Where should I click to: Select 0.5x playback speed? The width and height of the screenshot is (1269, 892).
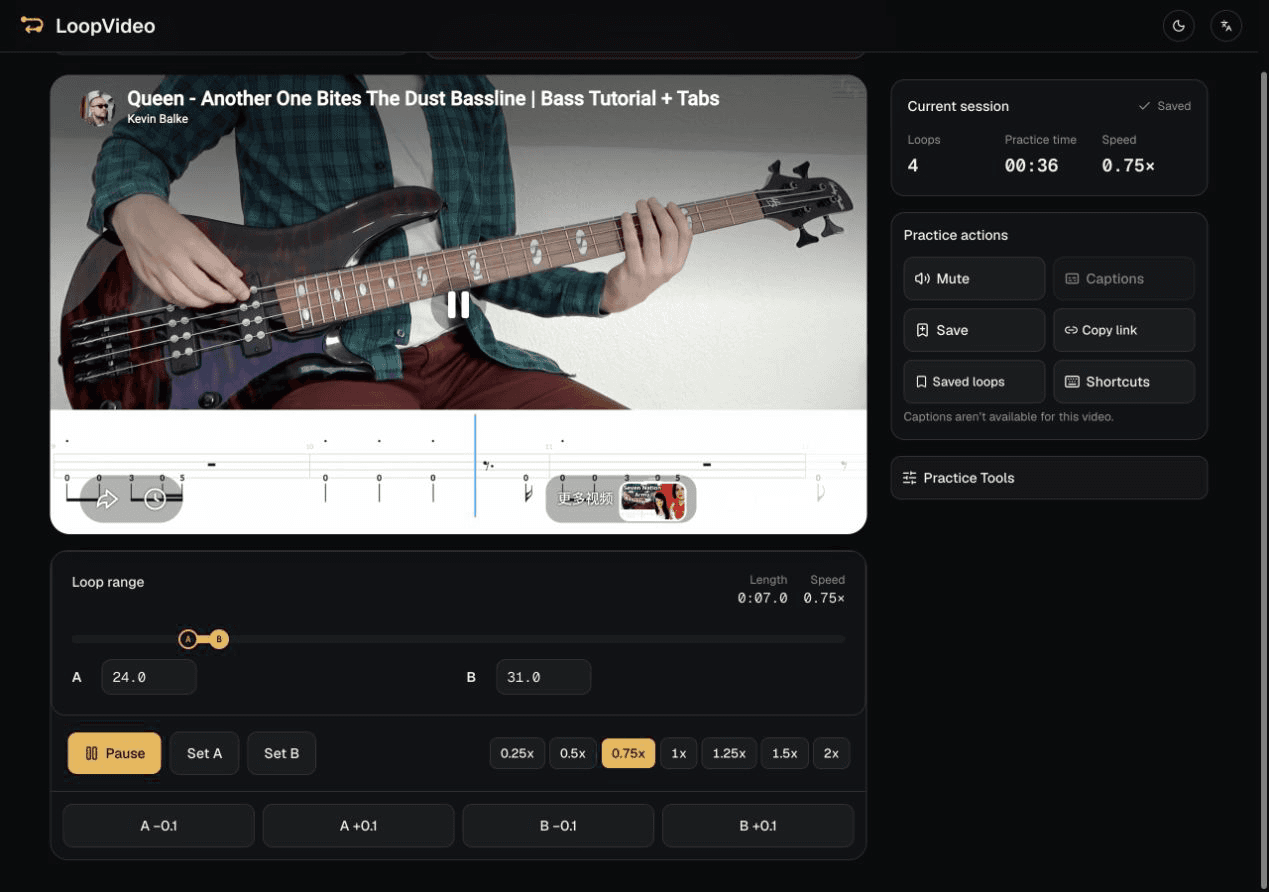(x=573, y=753)
